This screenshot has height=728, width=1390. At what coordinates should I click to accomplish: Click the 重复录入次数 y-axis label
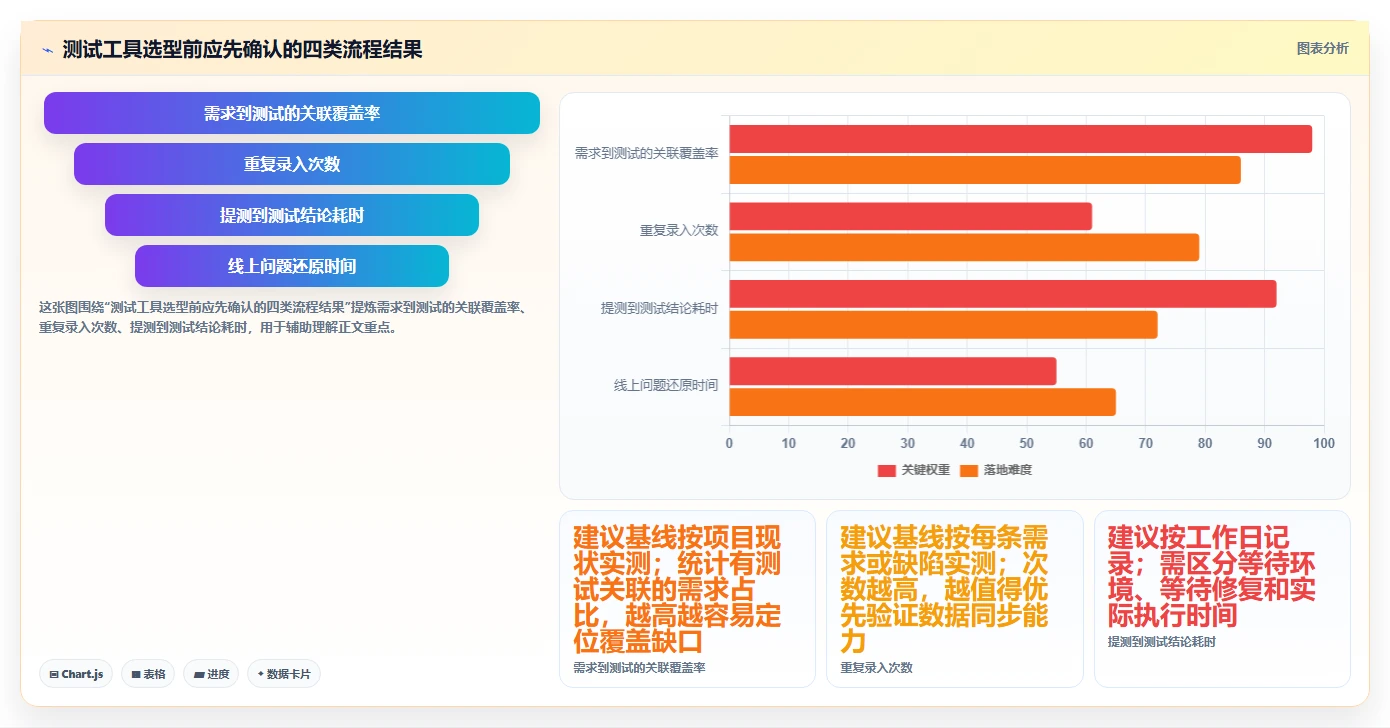click(679, 231)
